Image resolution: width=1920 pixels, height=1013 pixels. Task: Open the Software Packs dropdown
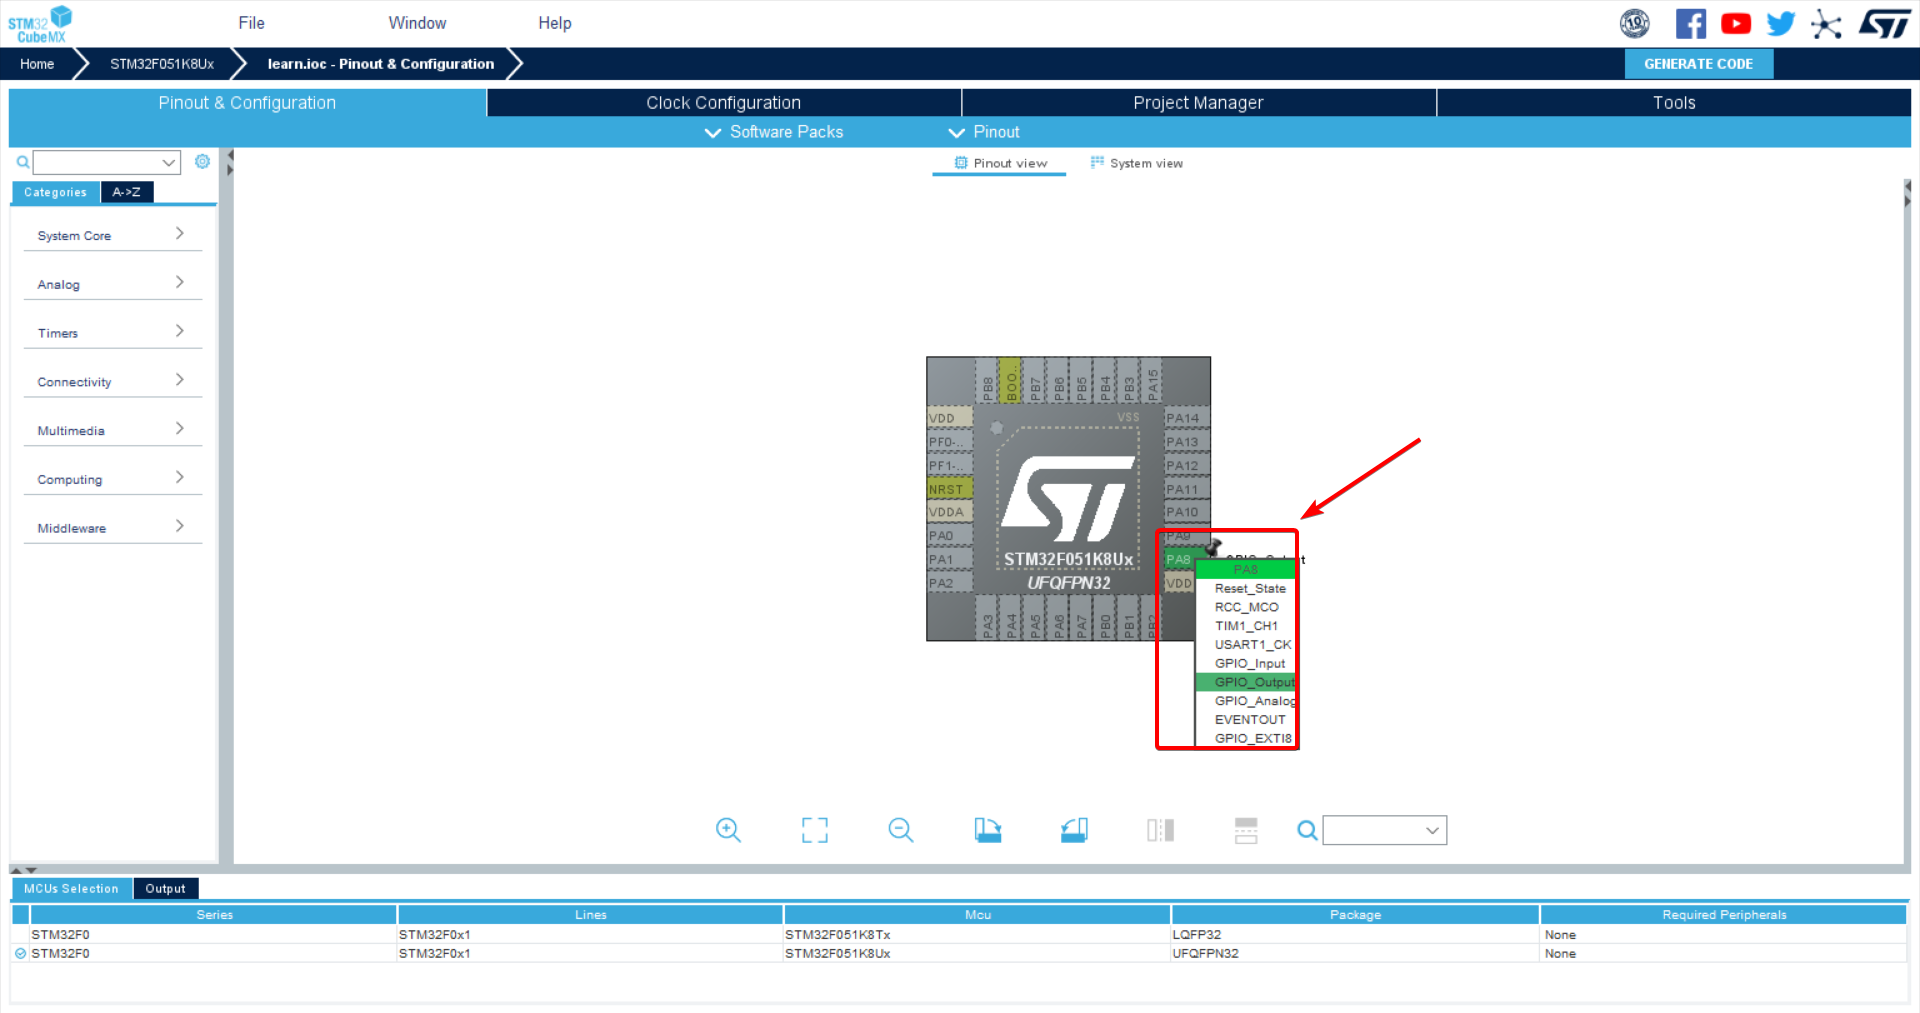click(774, 132)
